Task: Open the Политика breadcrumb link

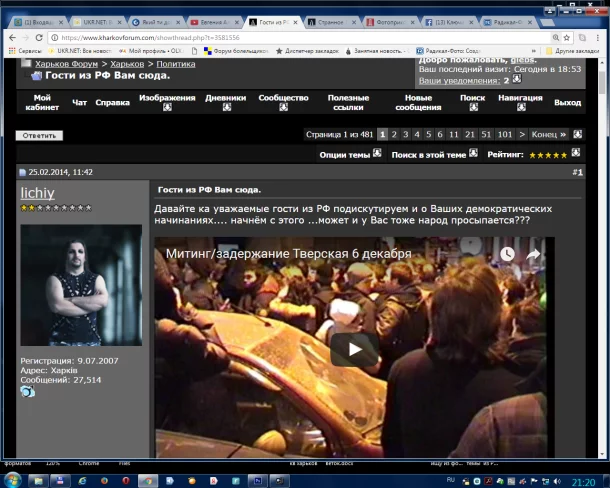Action: click(x=176, y=64)
